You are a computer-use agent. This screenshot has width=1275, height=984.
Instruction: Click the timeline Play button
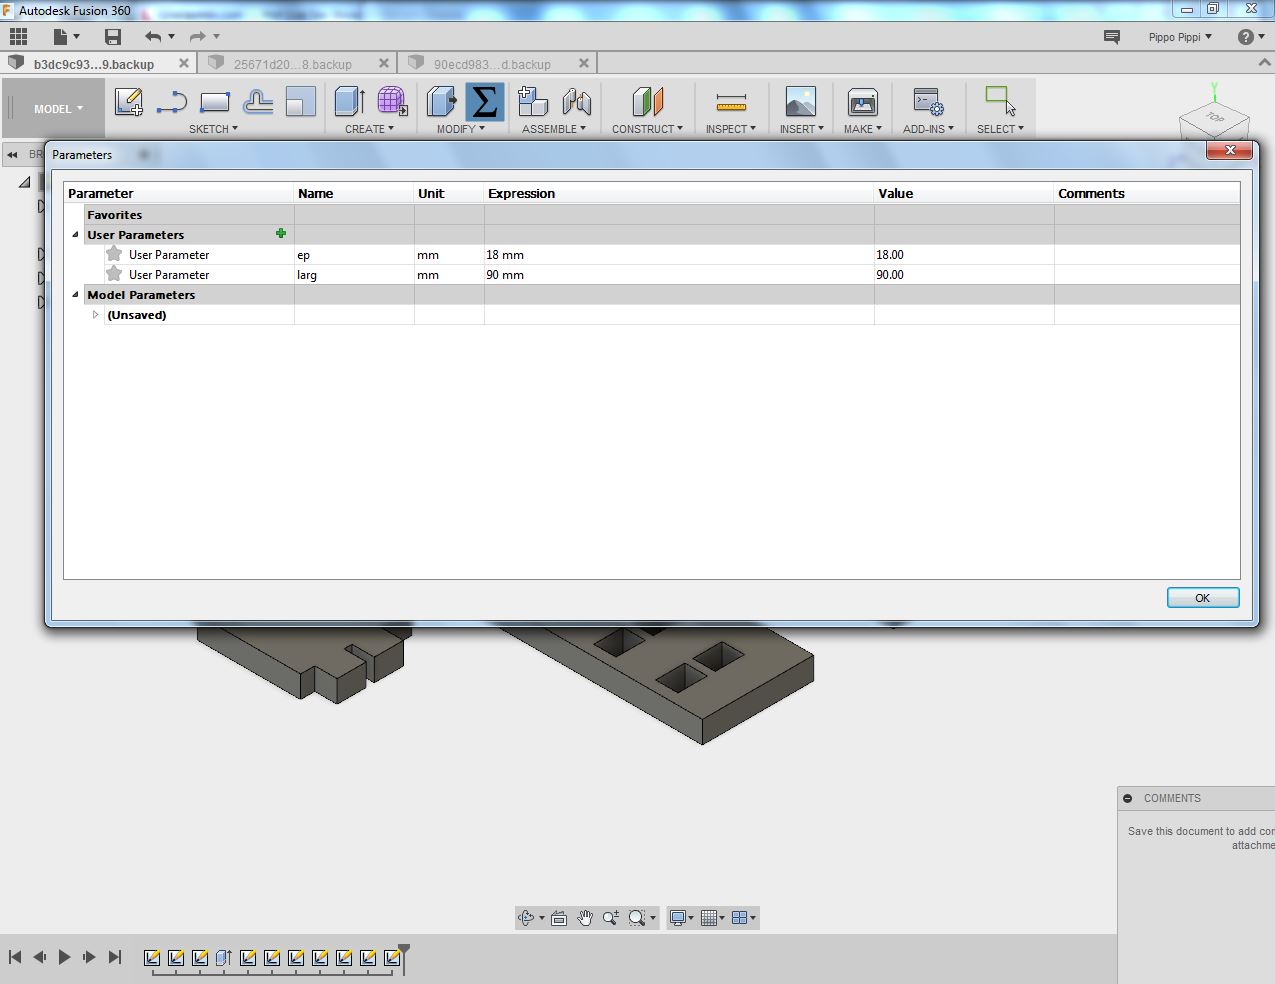coord(64,957)
